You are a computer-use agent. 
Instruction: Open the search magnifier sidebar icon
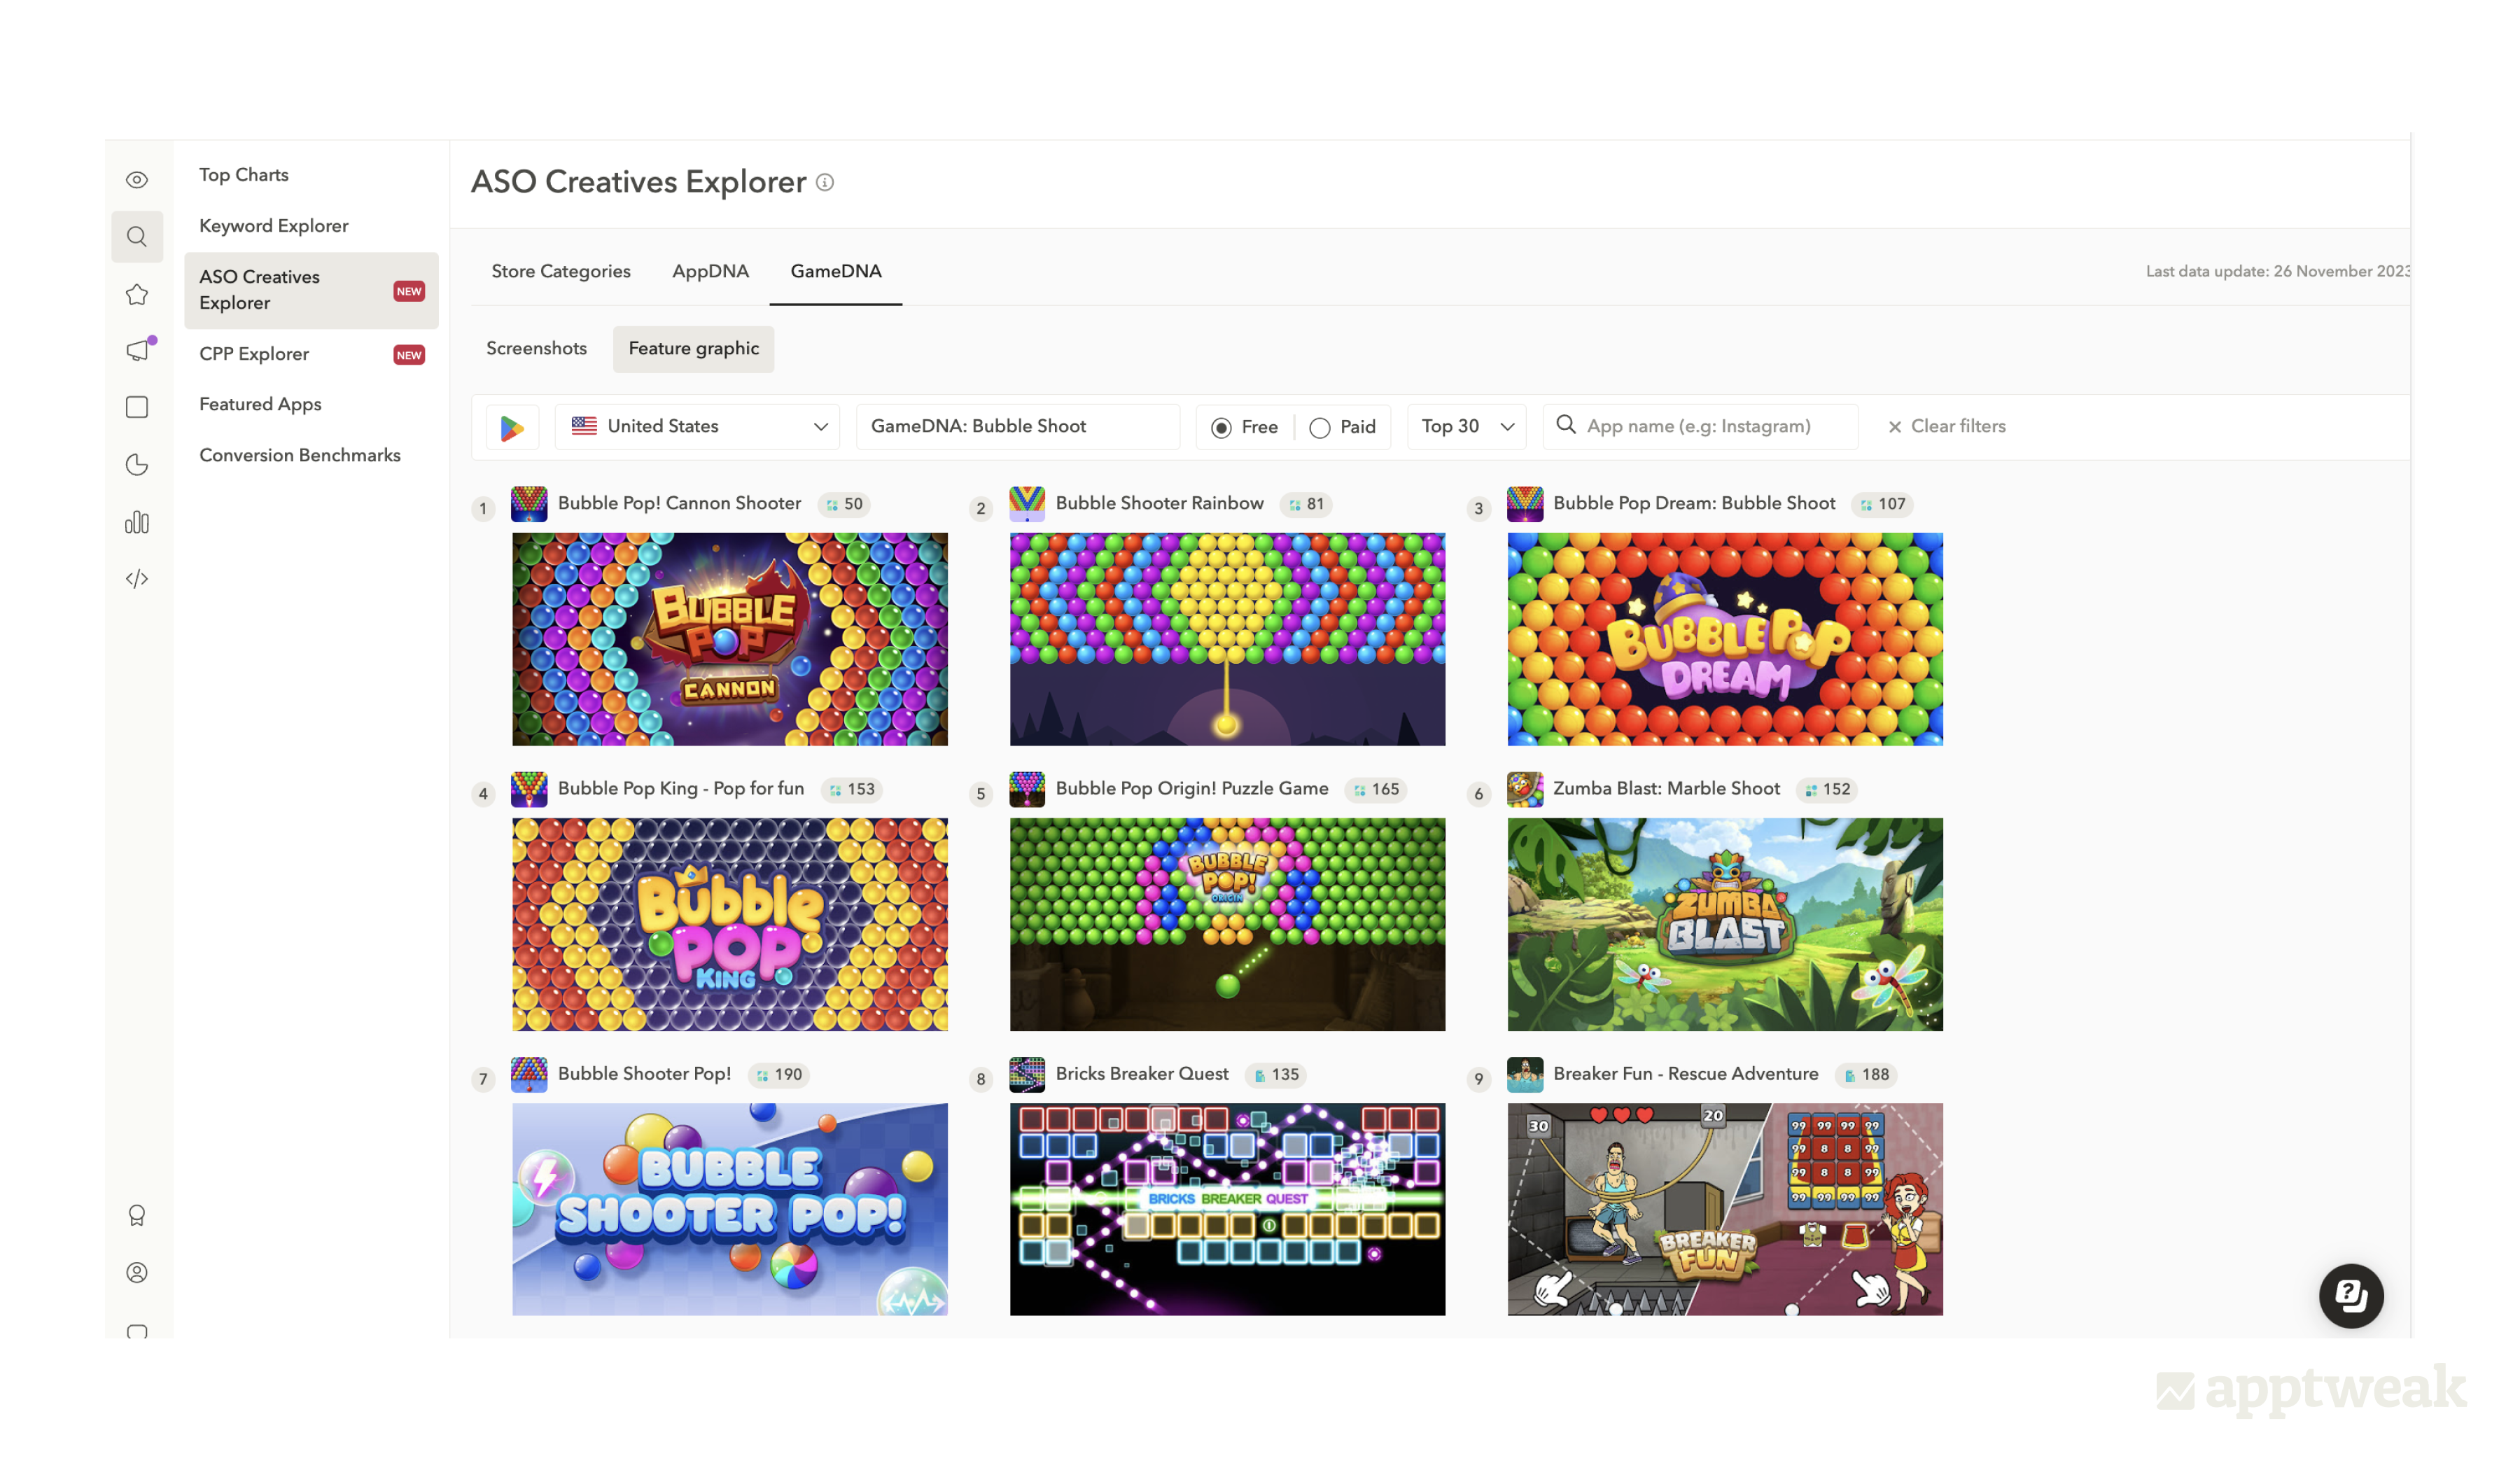pos(137,237)
